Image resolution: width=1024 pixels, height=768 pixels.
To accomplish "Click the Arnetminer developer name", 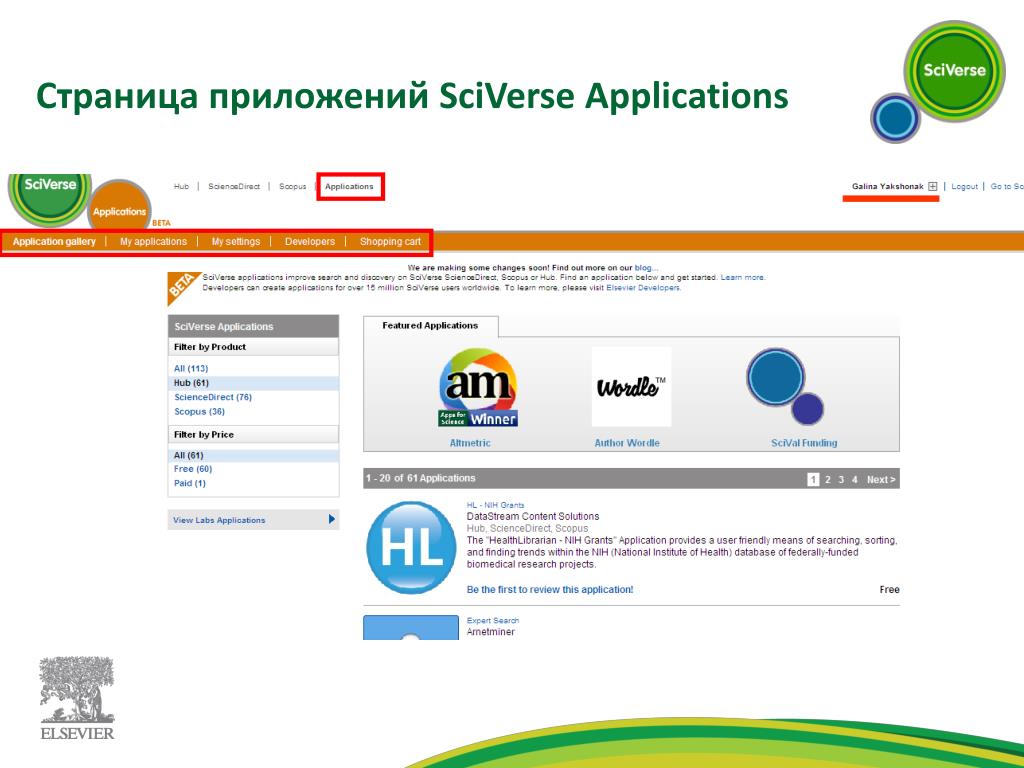I will point(490,632).
